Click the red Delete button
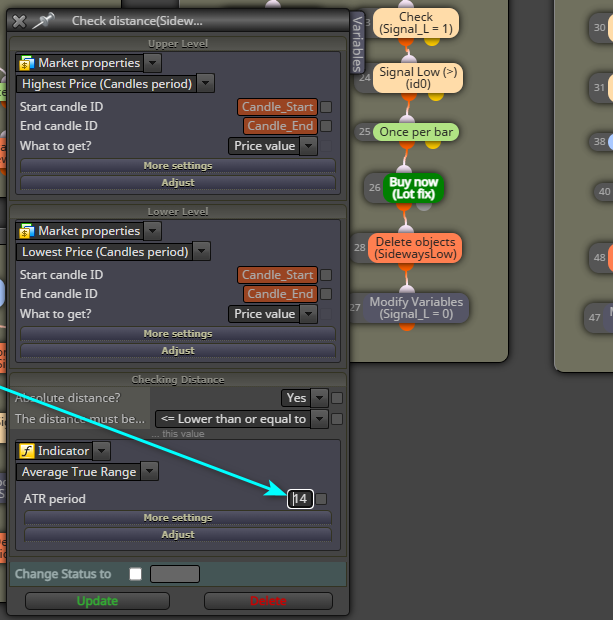The height and width of the screenshot is (620, 613). [268, 601]
